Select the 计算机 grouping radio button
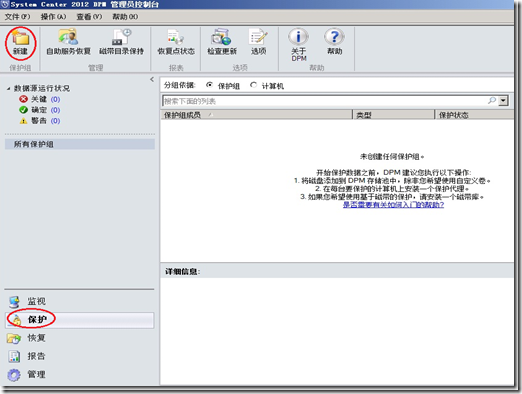 click(253, 85)
